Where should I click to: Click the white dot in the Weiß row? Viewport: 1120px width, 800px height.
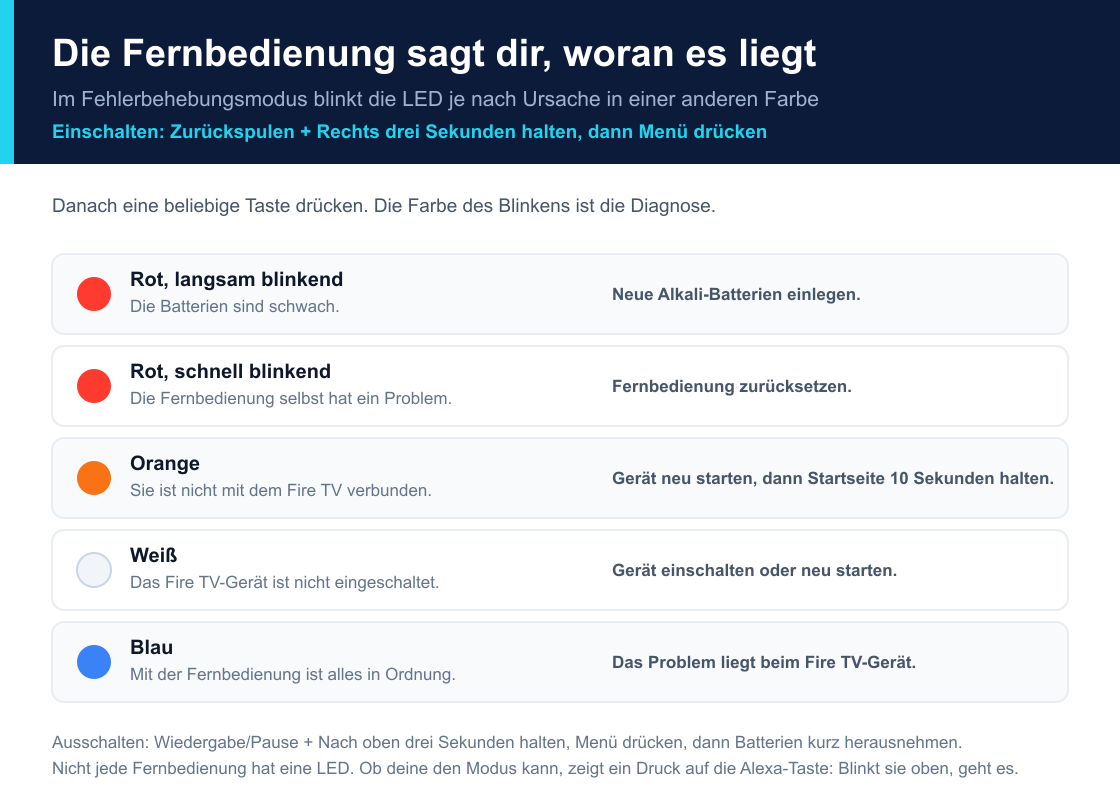coord(94,570)
